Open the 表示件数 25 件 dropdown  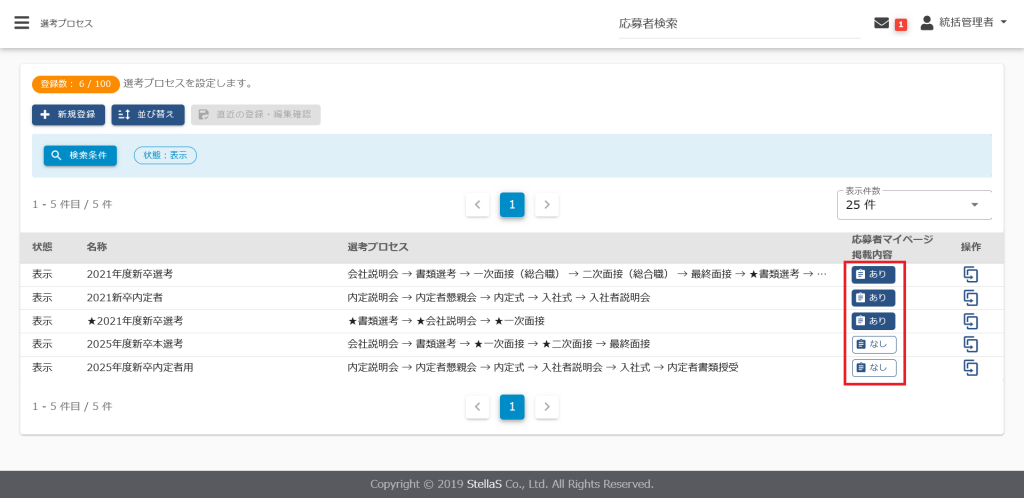pyautogui.click(x=913, y=205)
